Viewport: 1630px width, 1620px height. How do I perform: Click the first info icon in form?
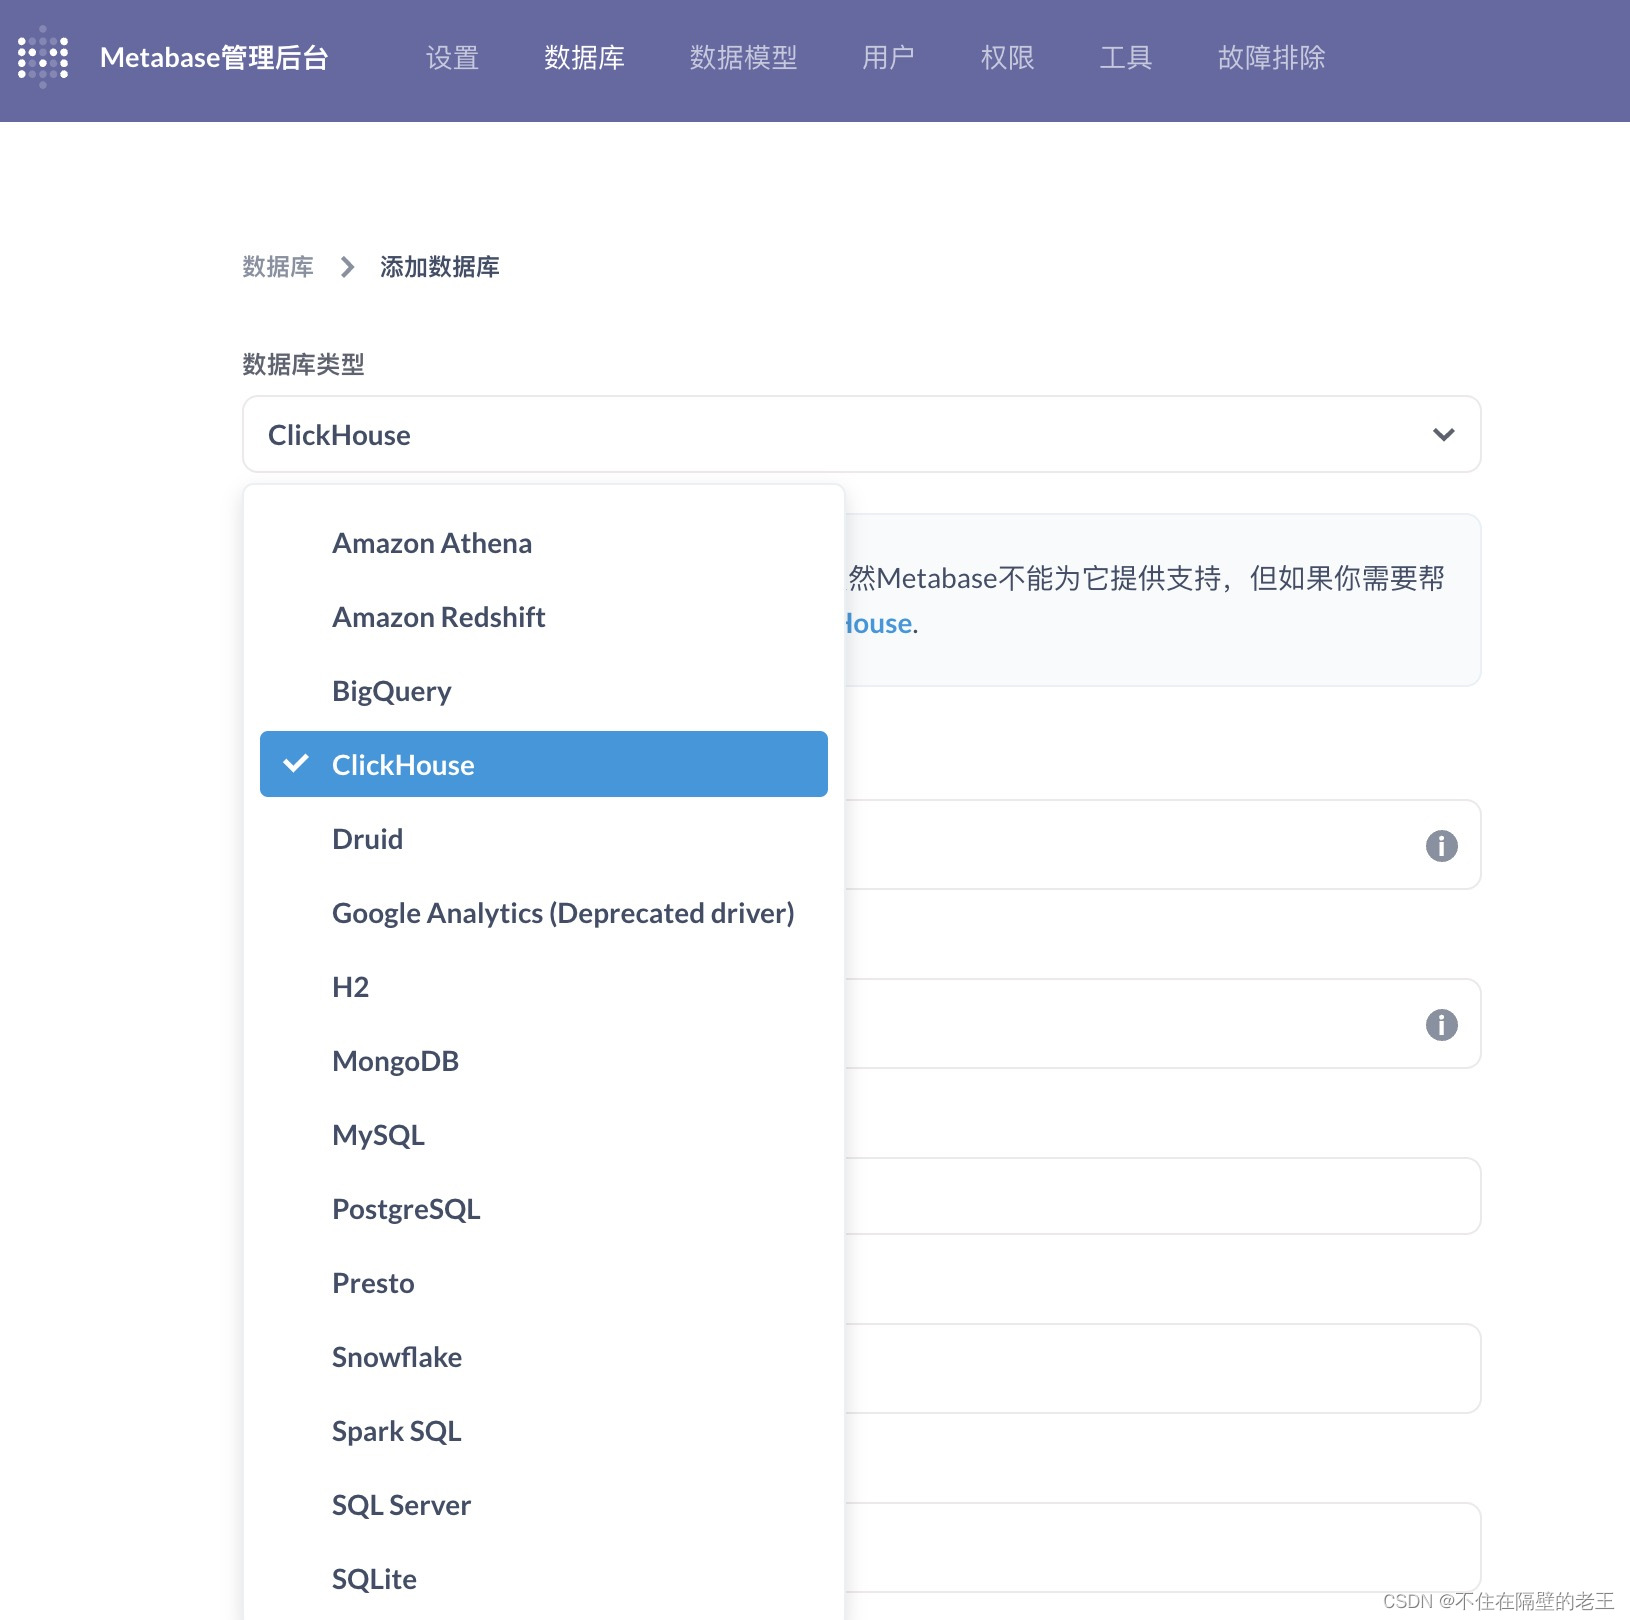(1441, 845)
